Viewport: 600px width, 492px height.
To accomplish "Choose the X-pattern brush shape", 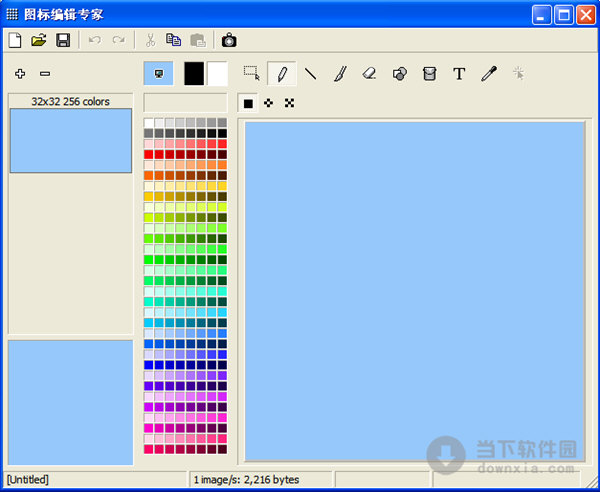I will (289, 103).
